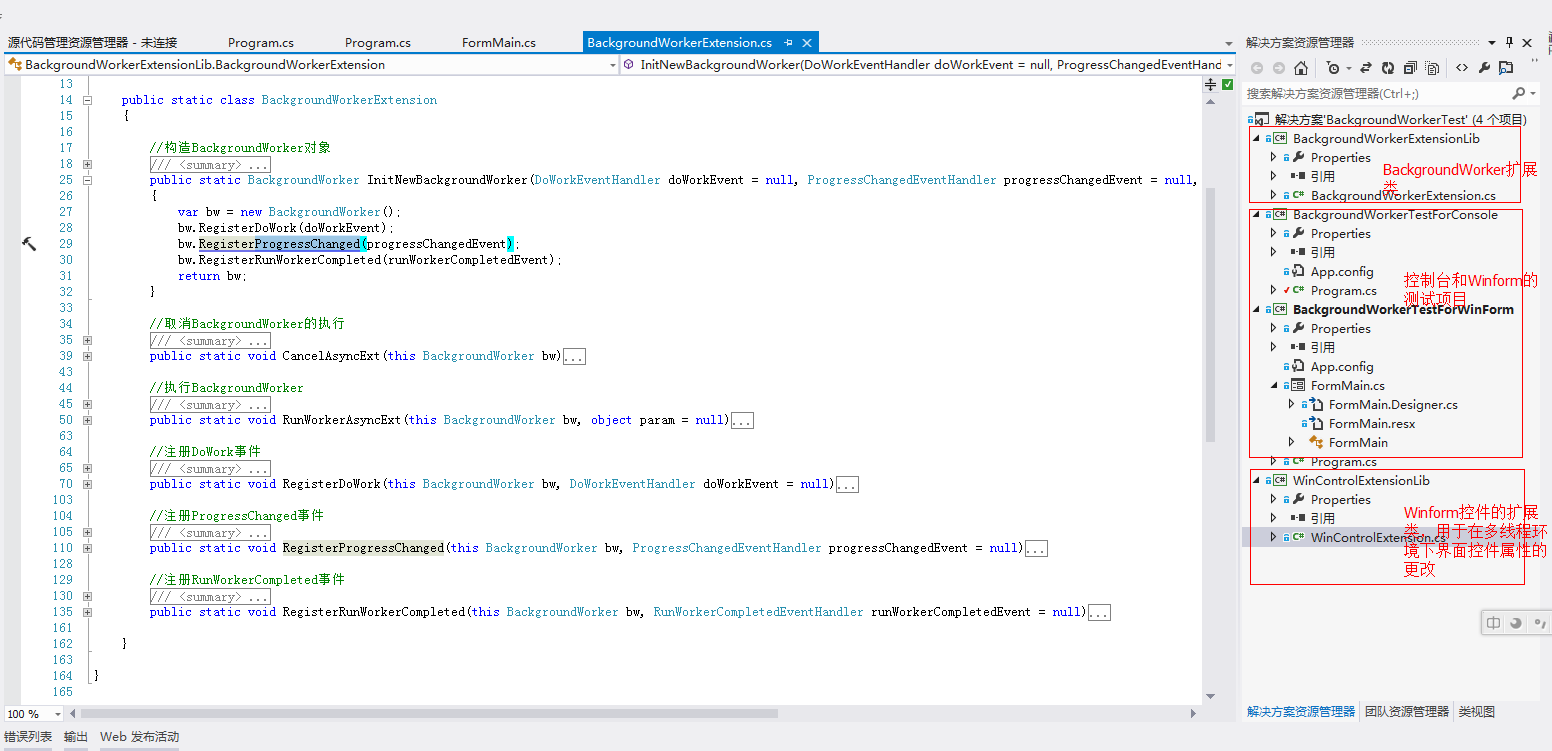
Task: Close the BackgroundWorkerExtension.cs tab
Action: (806, 42)
